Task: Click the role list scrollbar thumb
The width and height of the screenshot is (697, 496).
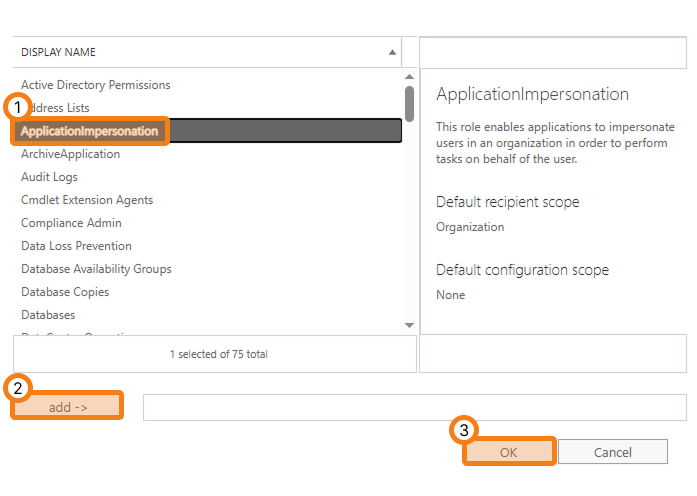Action: tap(409, 102)
